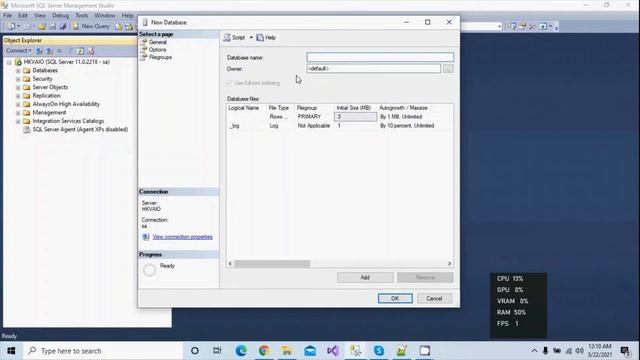Click the Save All icon in main toolbar
This screenshot has height=360, width=640.
click(62, 27)
